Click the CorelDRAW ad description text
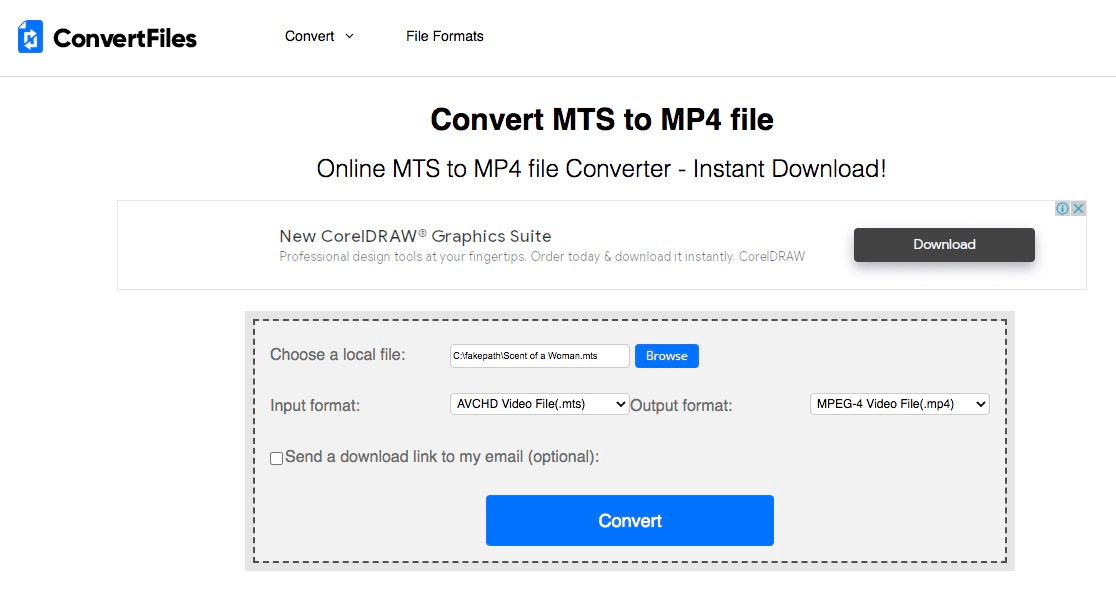 (x=541, y=256)
